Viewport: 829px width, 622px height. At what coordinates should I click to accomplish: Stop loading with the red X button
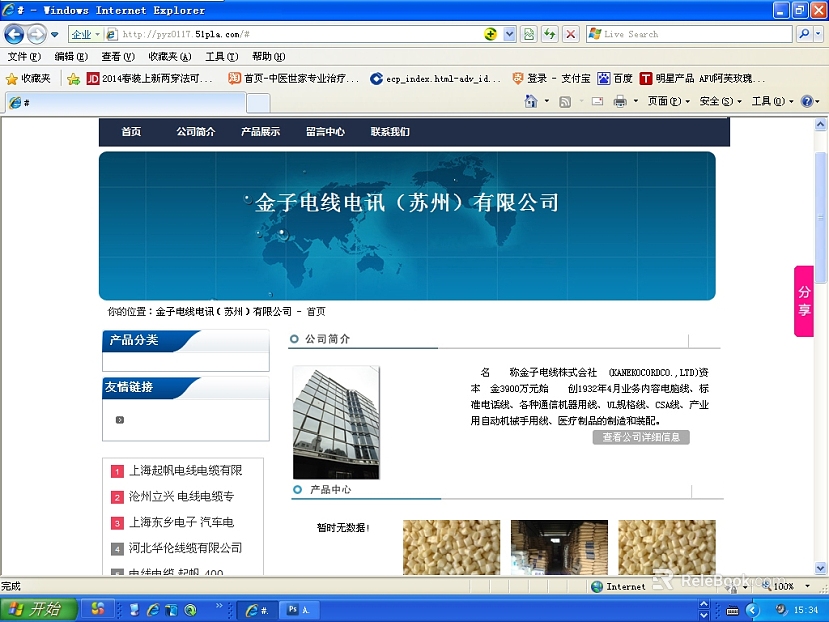point(570,34)
